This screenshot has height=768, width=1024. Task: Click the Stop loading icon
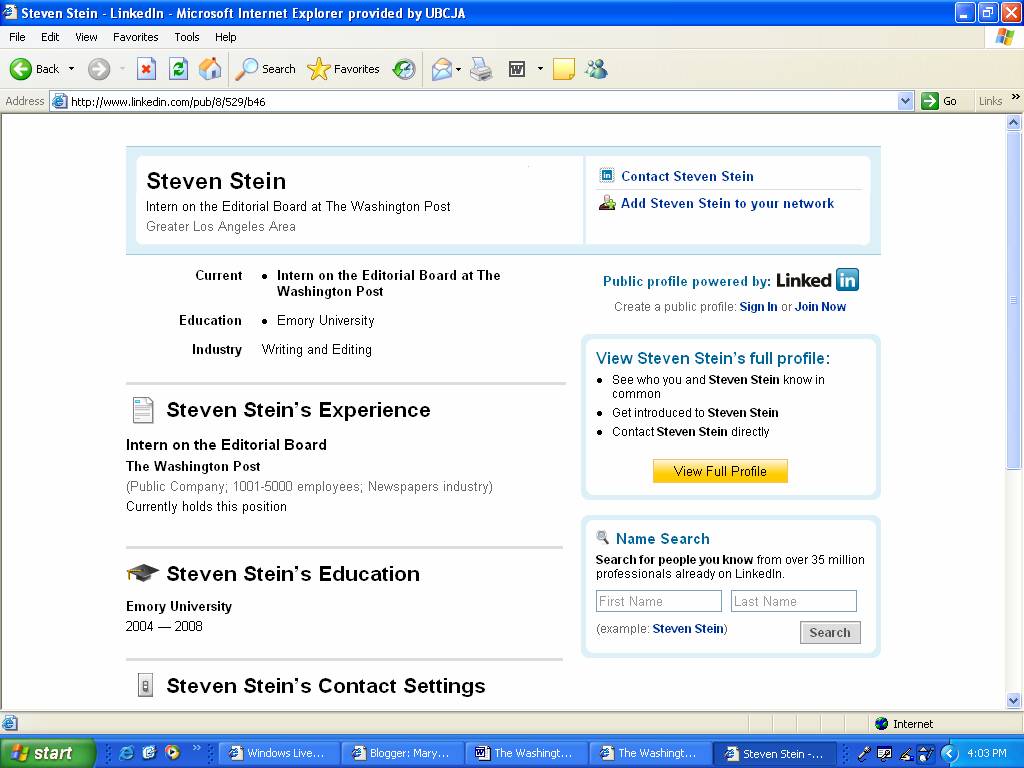coord(146,69)
